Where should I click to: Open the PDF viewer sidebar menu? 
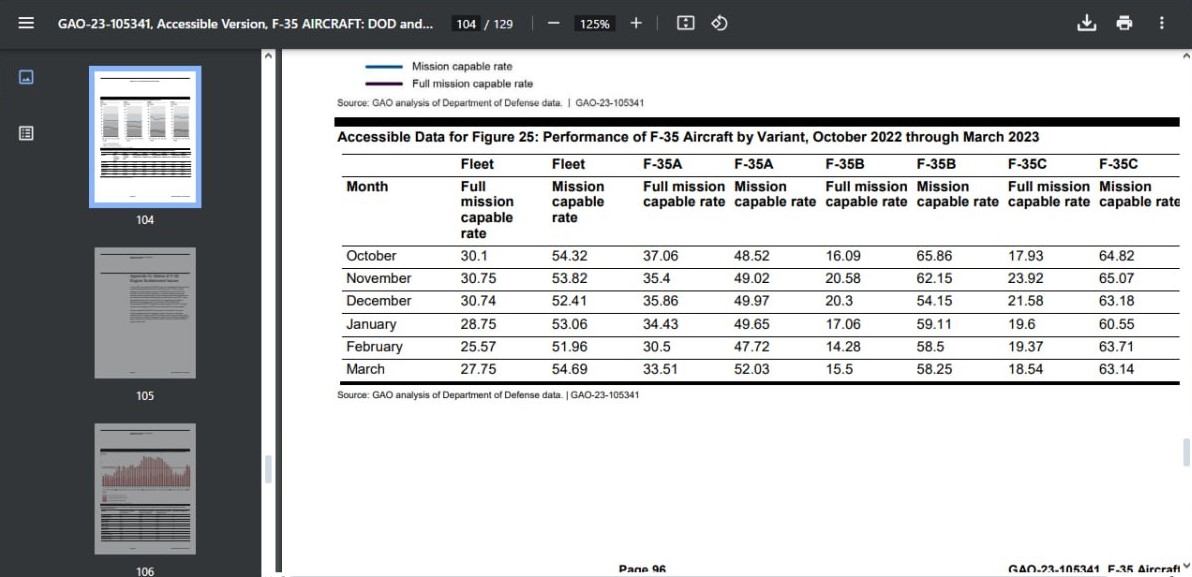pos(27,24)
